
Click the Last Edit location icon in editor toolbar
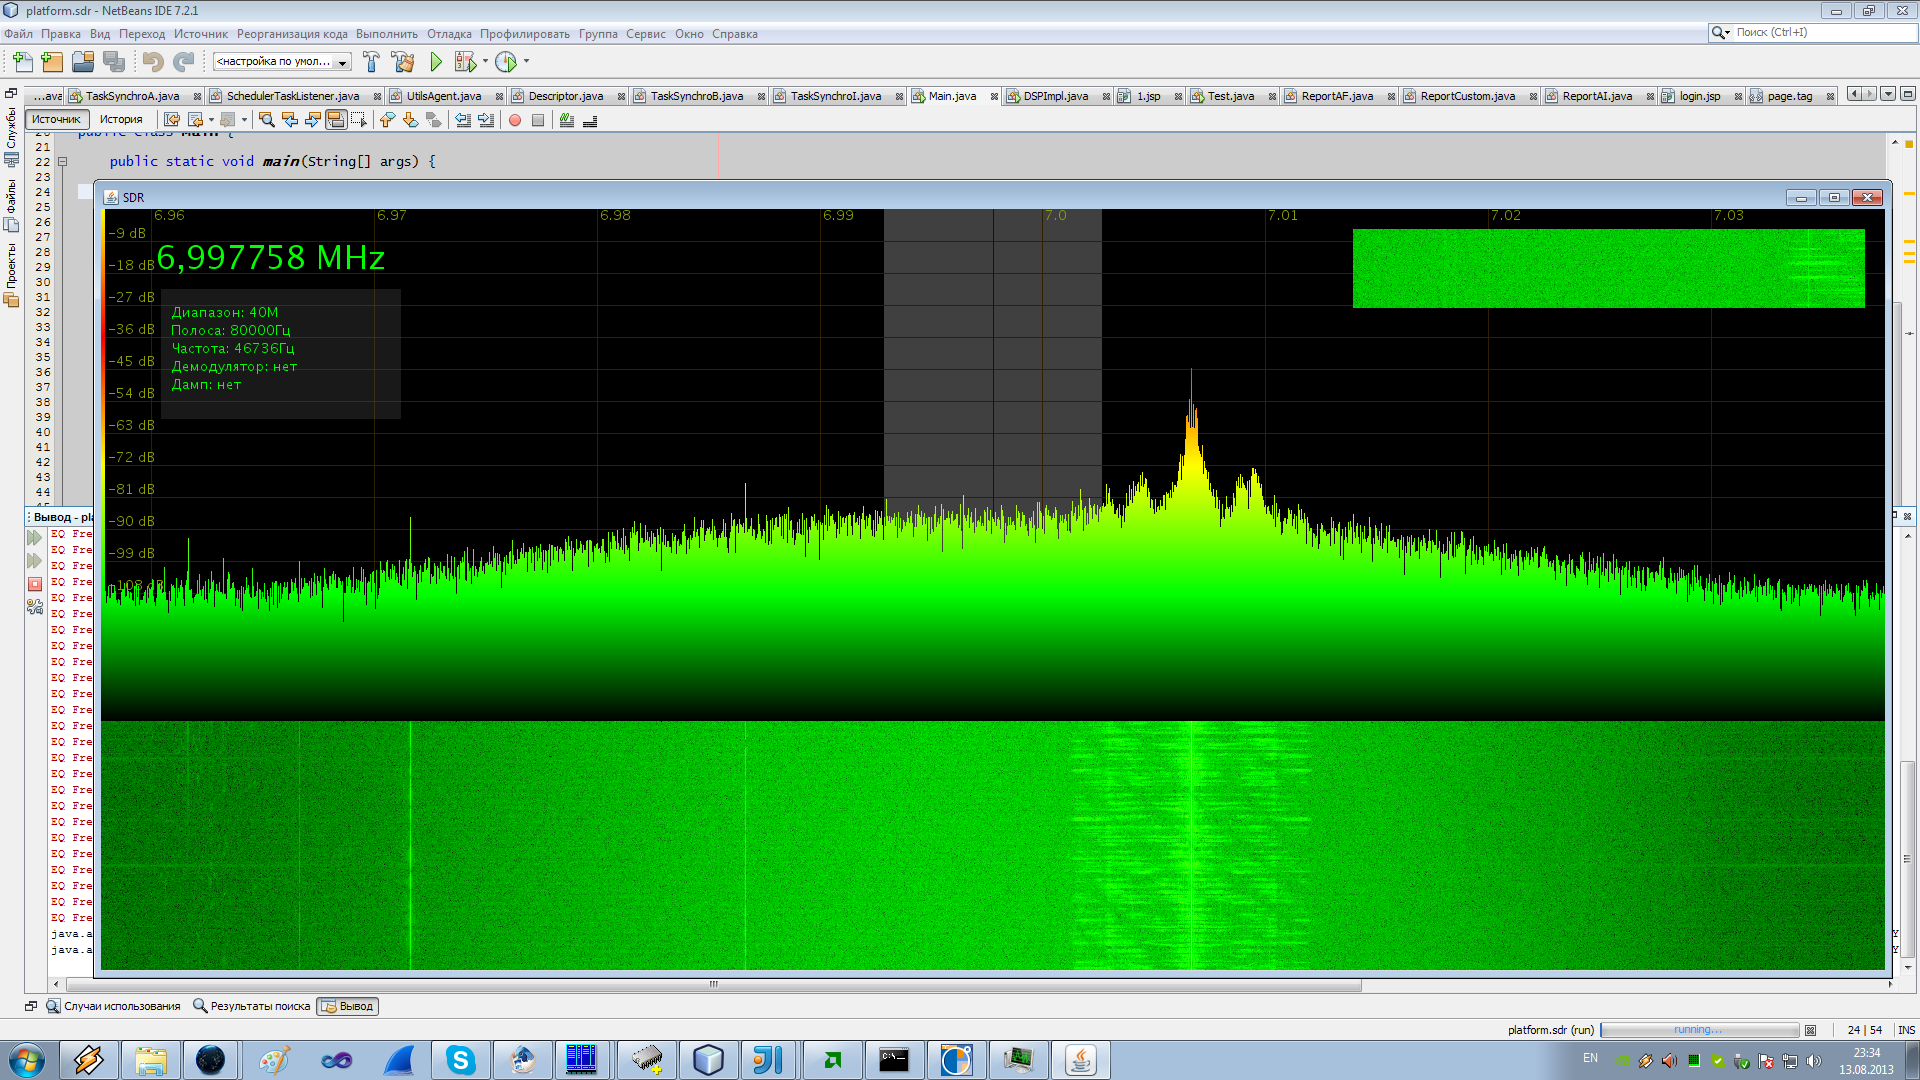point(172,120)
